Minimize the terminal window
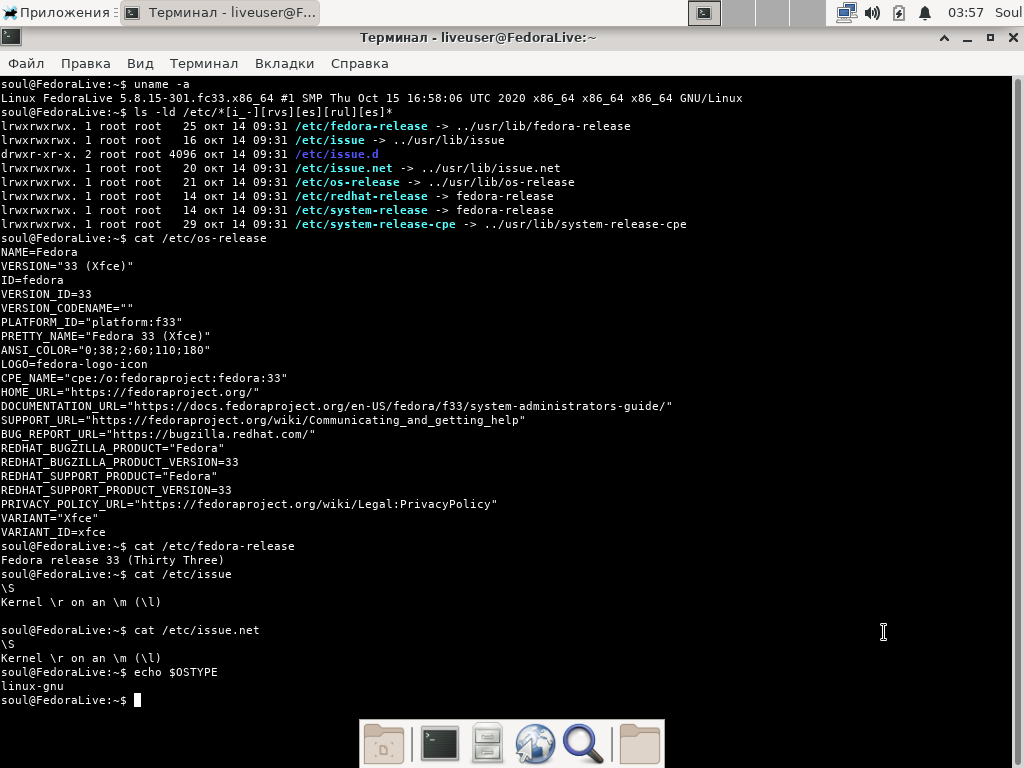Viewport: 1024px width, 768px height. pyautogui.click(x=967, y=38)
